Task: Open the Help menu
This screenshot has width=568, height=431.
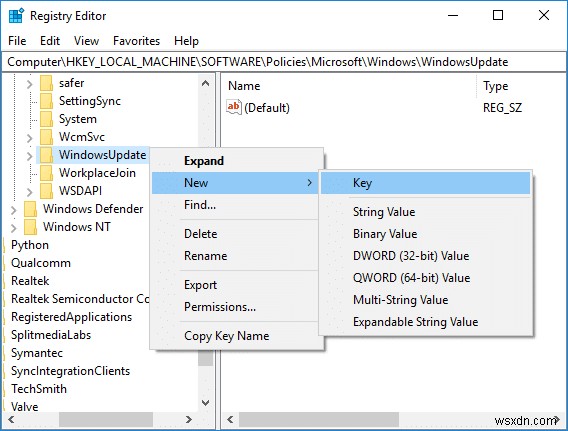Action: click(186, 41)
